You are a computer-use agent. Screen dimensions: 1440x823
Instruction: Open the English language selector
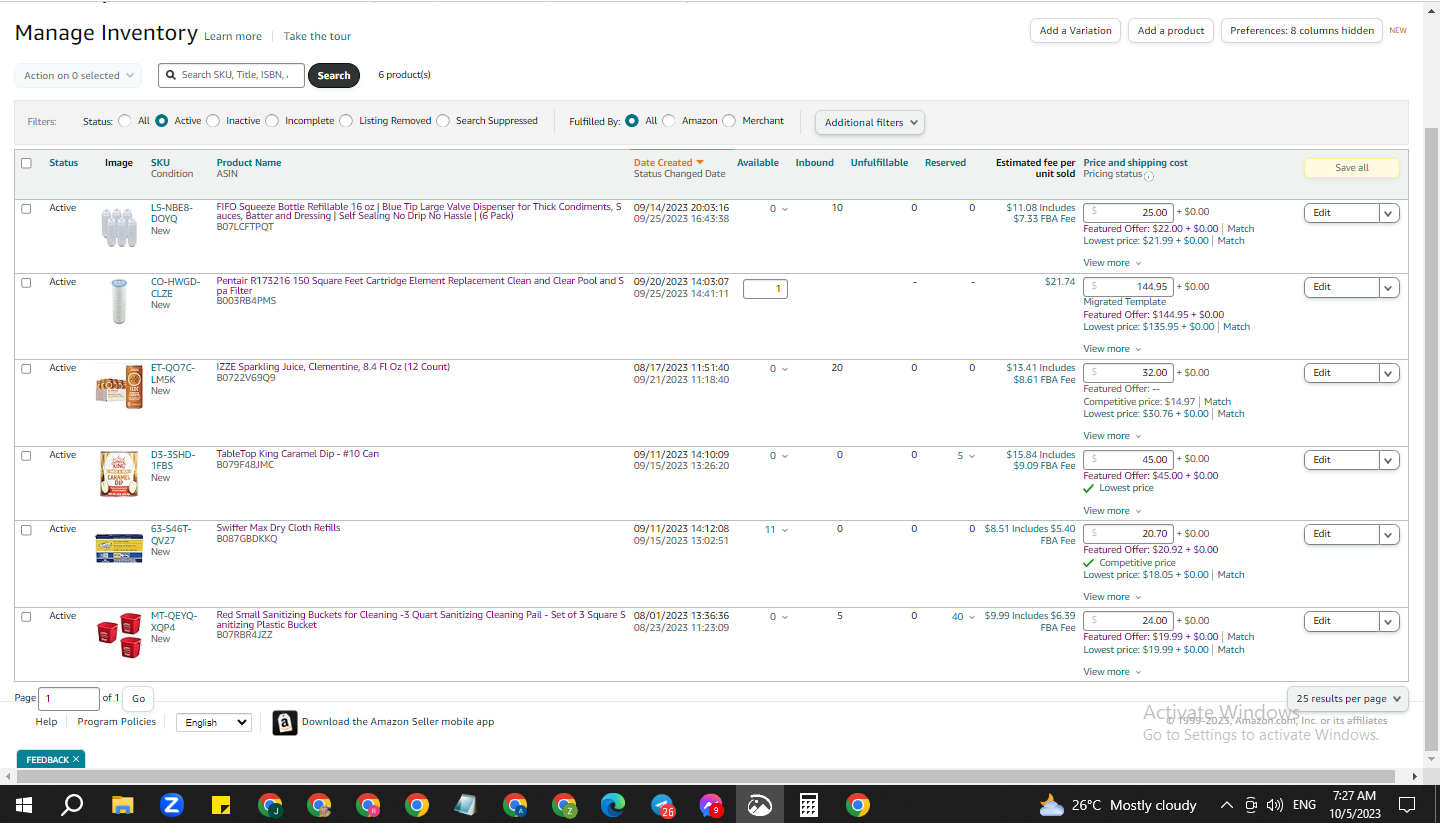214,722
